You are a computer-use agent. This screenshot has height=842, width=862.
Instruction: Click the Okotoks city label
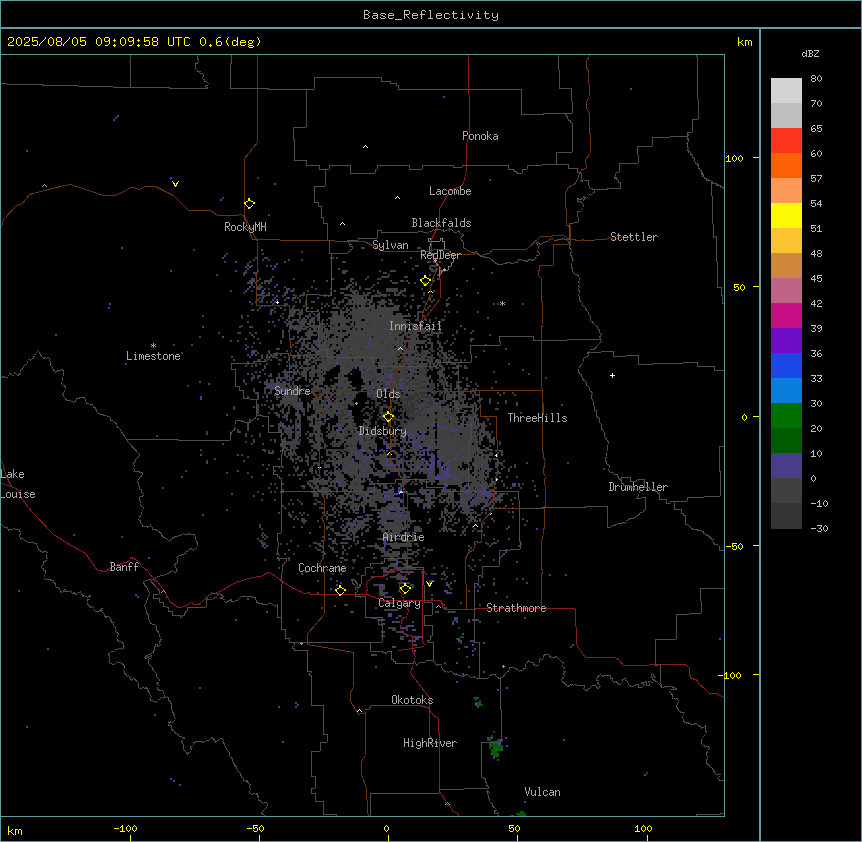pos(412,700)
